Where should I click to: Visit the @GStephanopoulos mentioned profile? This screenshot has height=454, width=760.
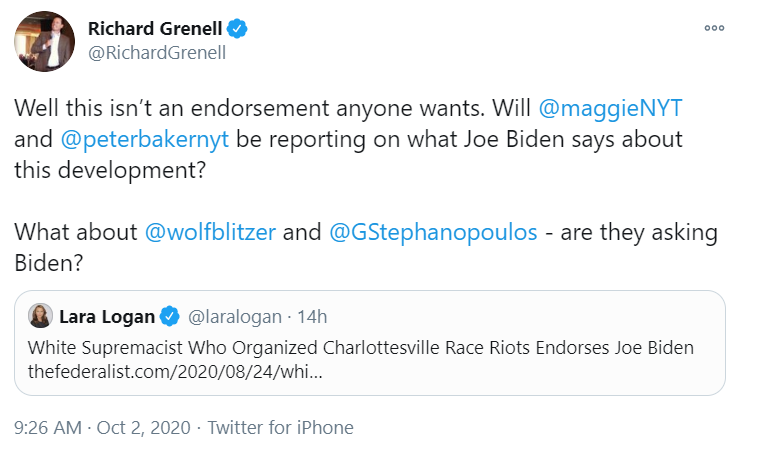pyautogui.click(x=433, y=233)
